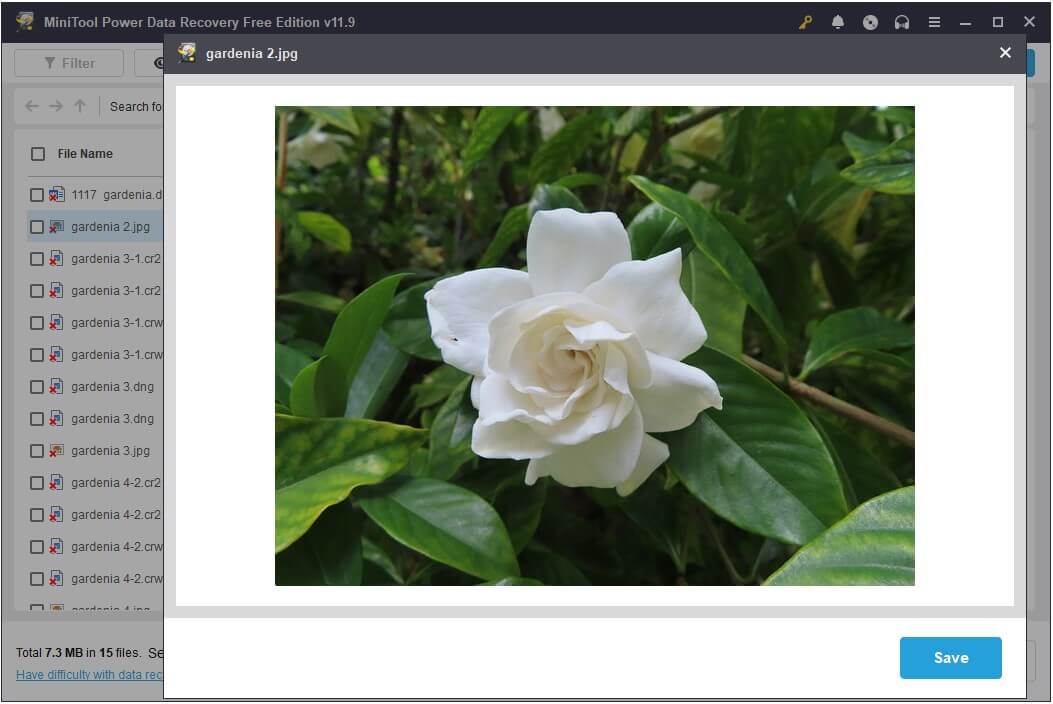1053x704 pixels.
Task: Select the 1117 gardenia file name
Action: (117, 195)
